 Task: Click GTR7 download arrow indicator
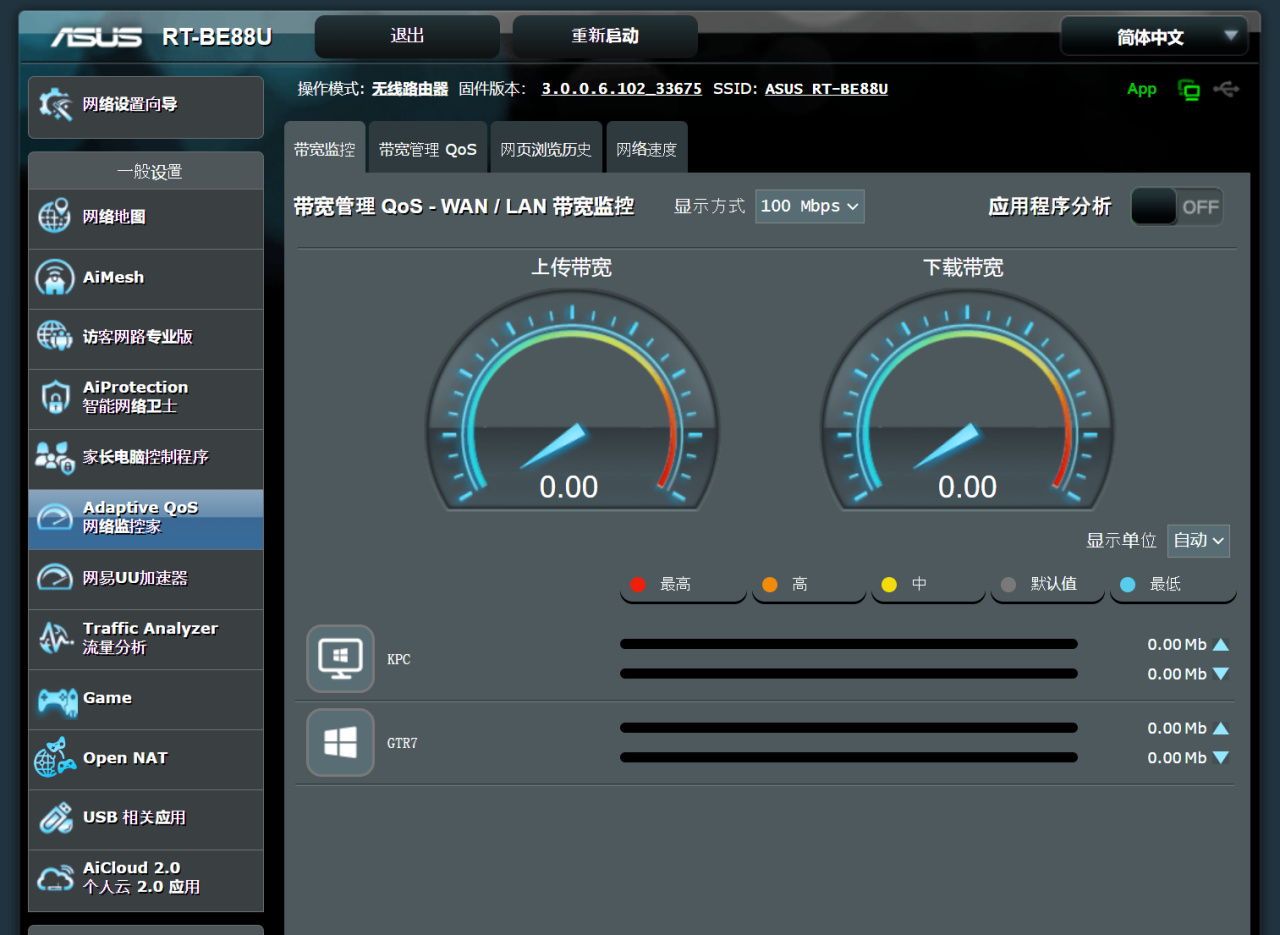(1220, 758)
